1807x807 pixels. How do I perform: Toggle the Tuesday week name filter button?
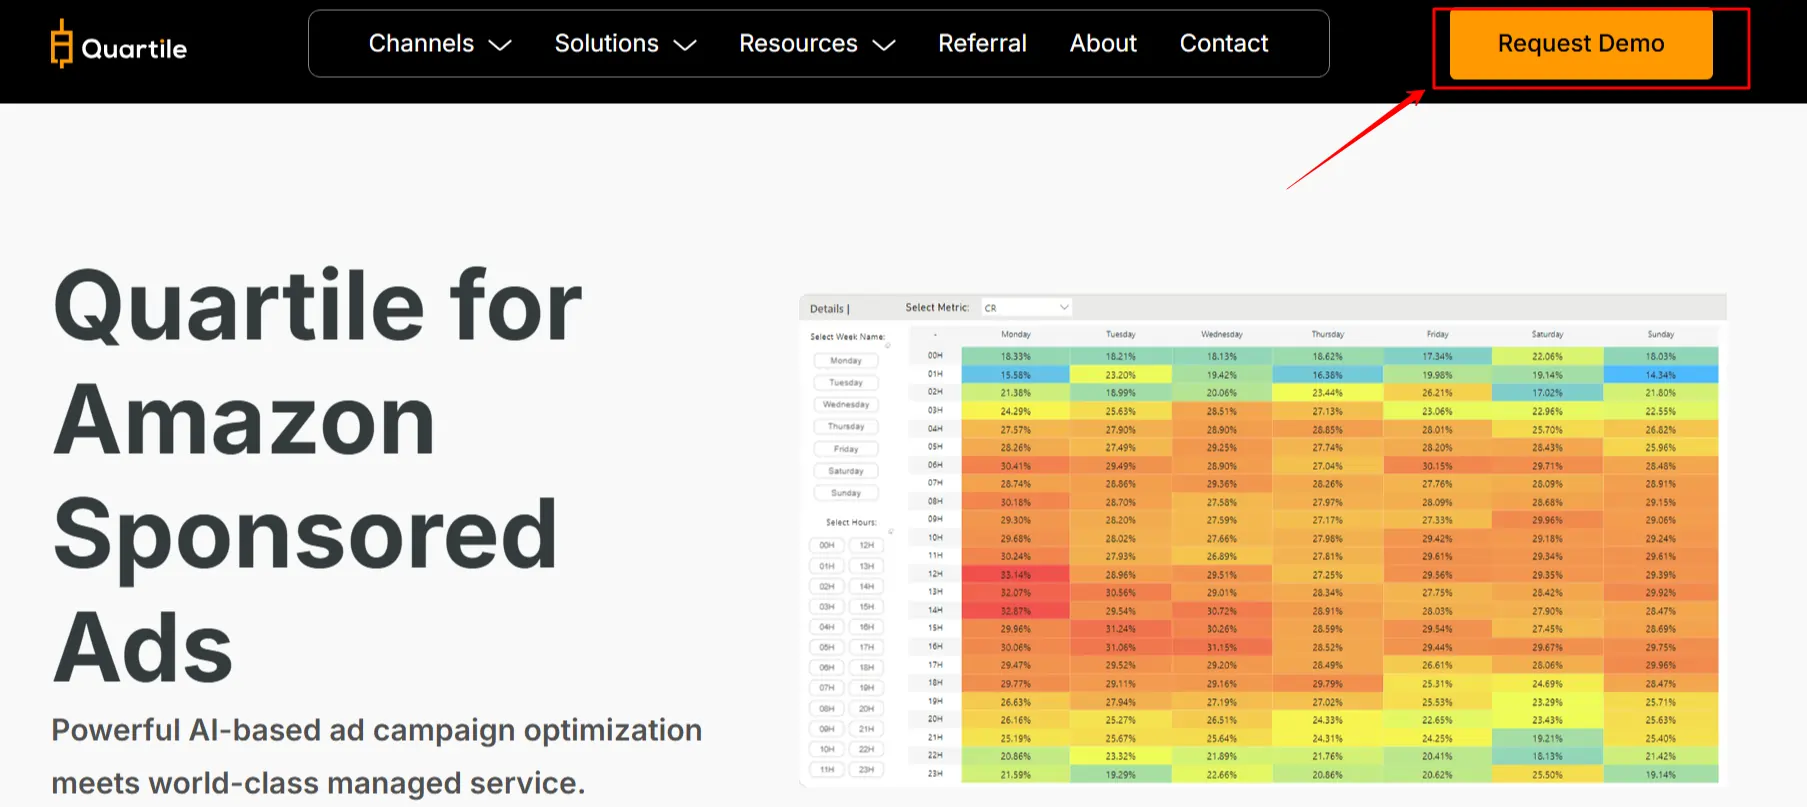tap(845, 383)
